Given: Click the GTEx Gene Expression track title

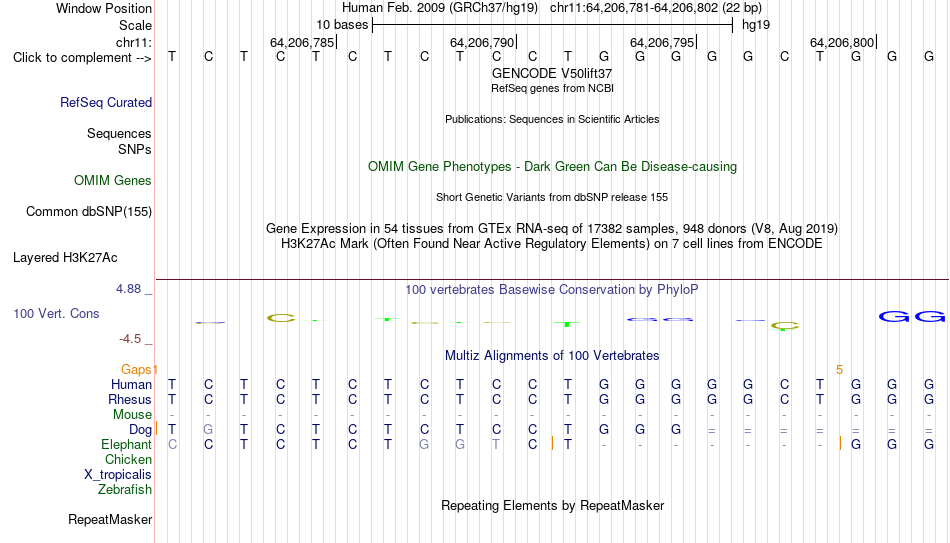Looking at the screenshot, I should click(552, 228).
